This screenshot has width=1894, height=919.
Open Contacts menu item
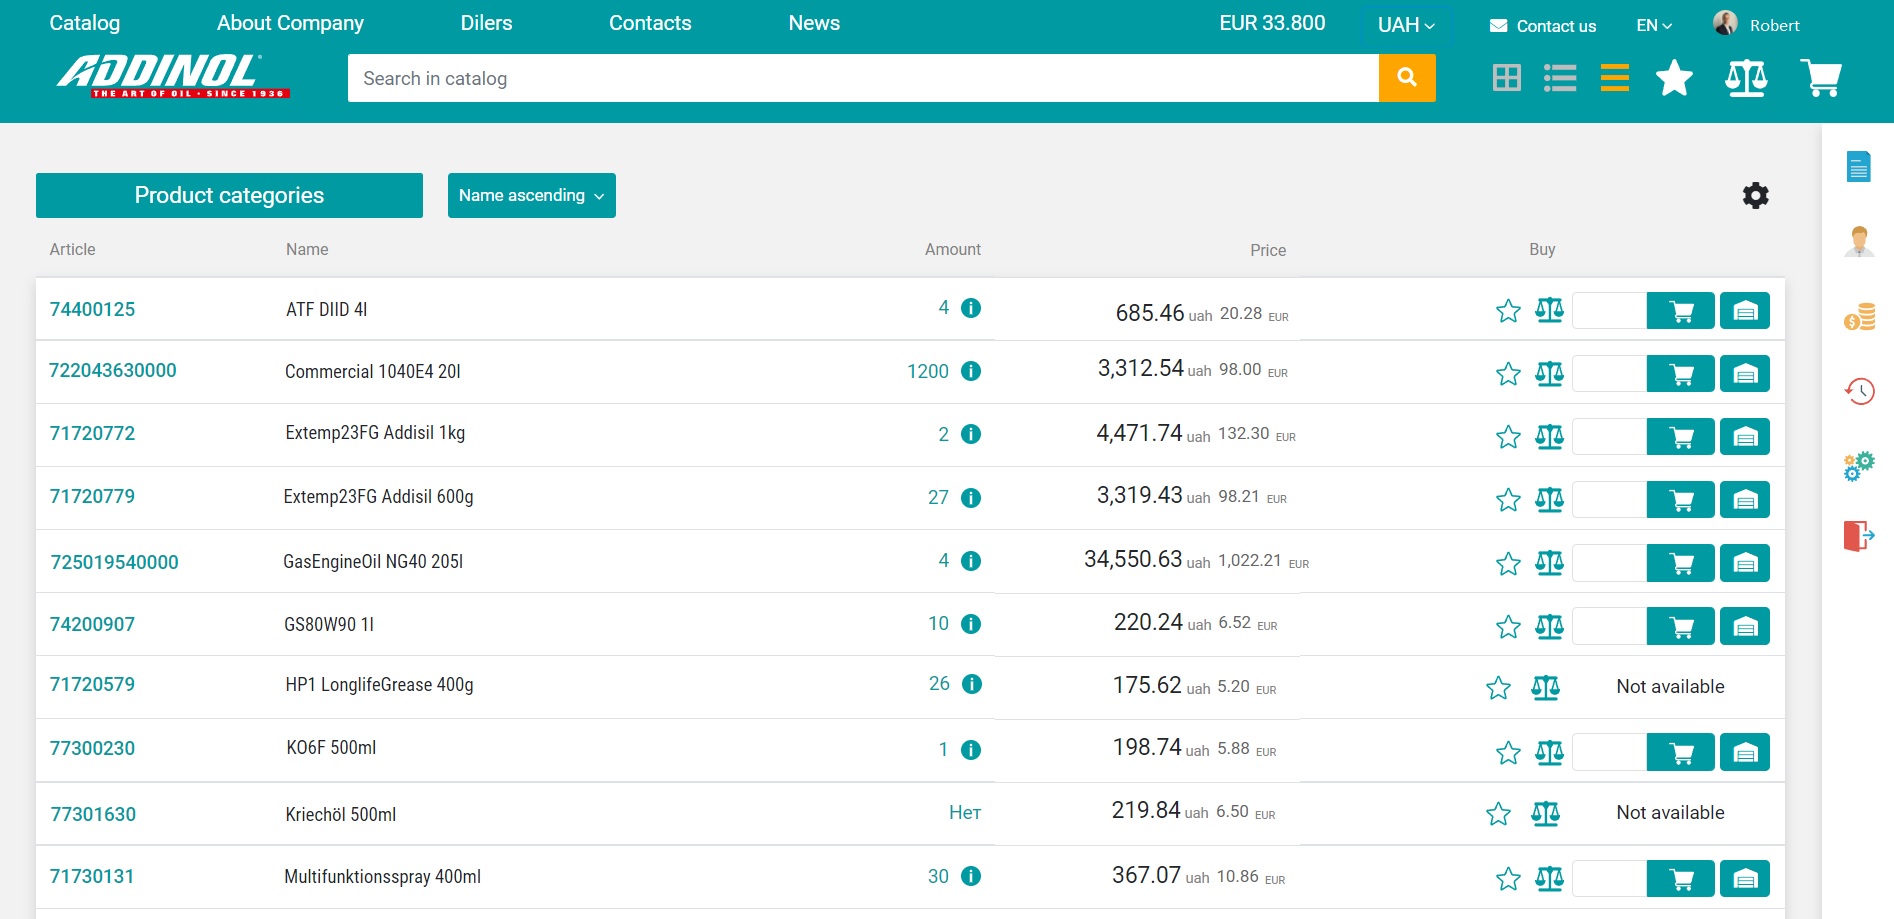click(650, 23)
